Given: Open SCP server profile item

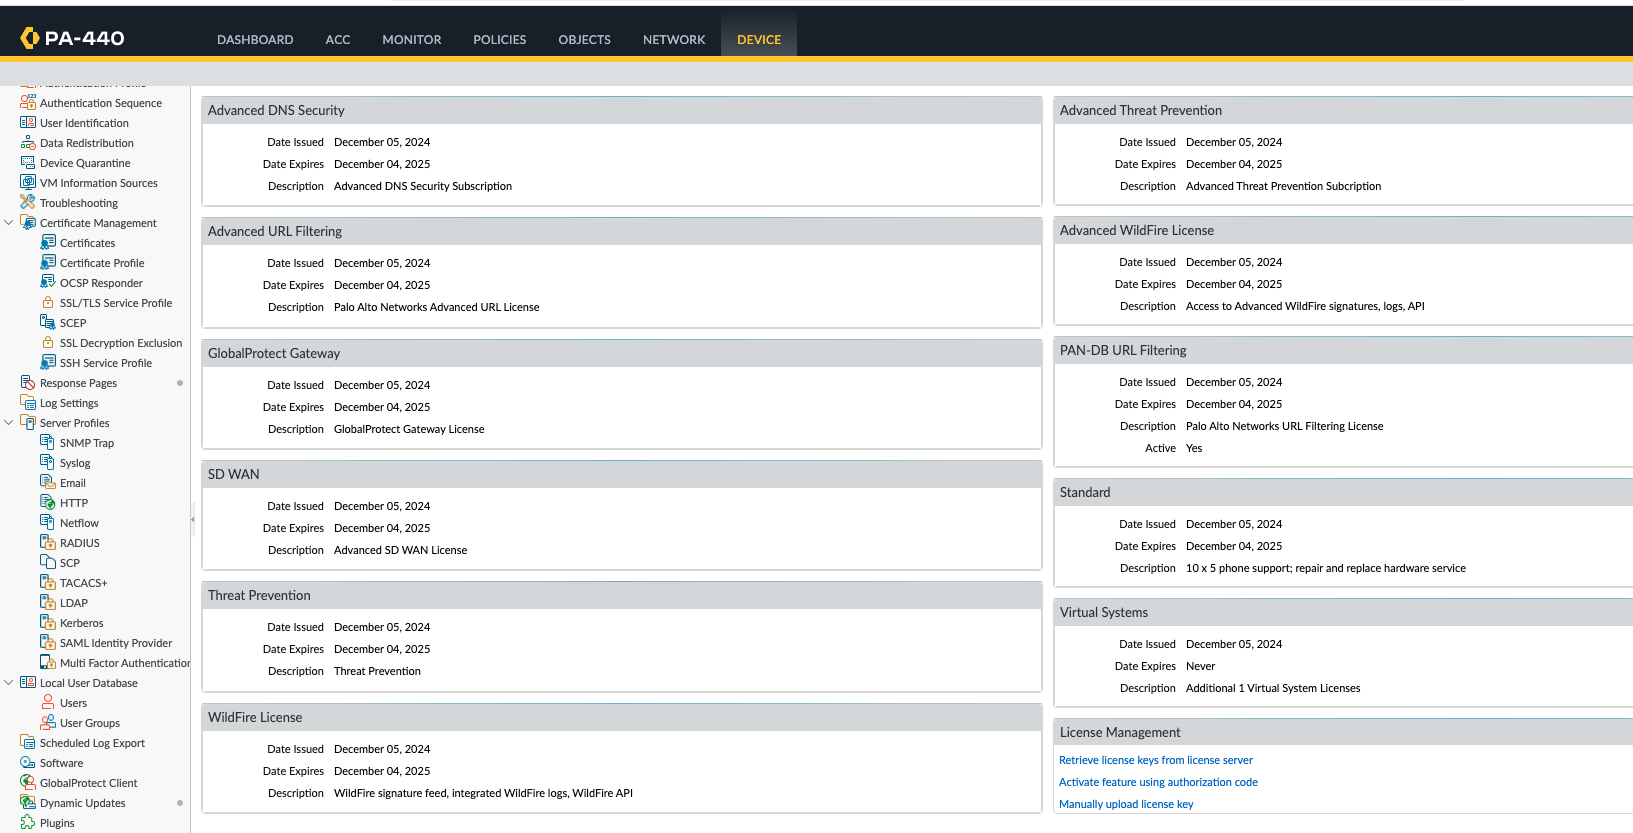Looking at the screenshot, I should [x=70, y=563].
